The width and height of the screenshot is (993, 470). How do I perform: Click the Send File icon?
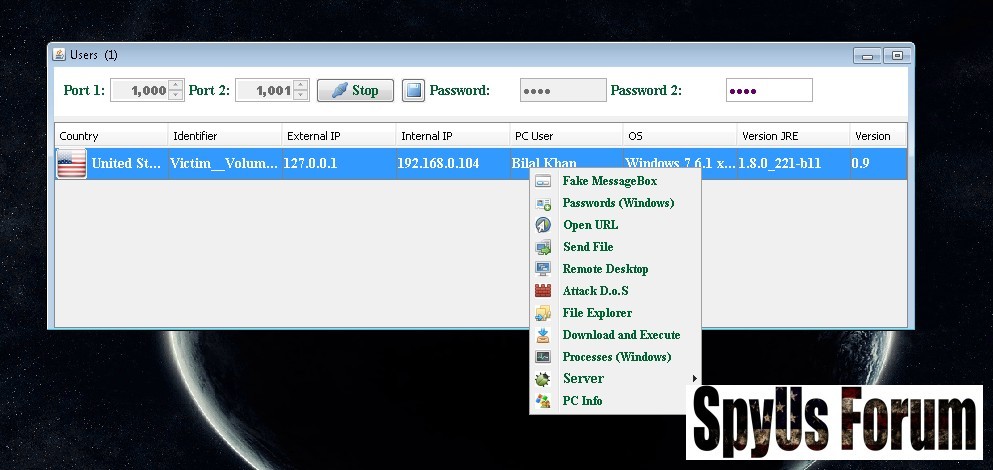point(543,247)
